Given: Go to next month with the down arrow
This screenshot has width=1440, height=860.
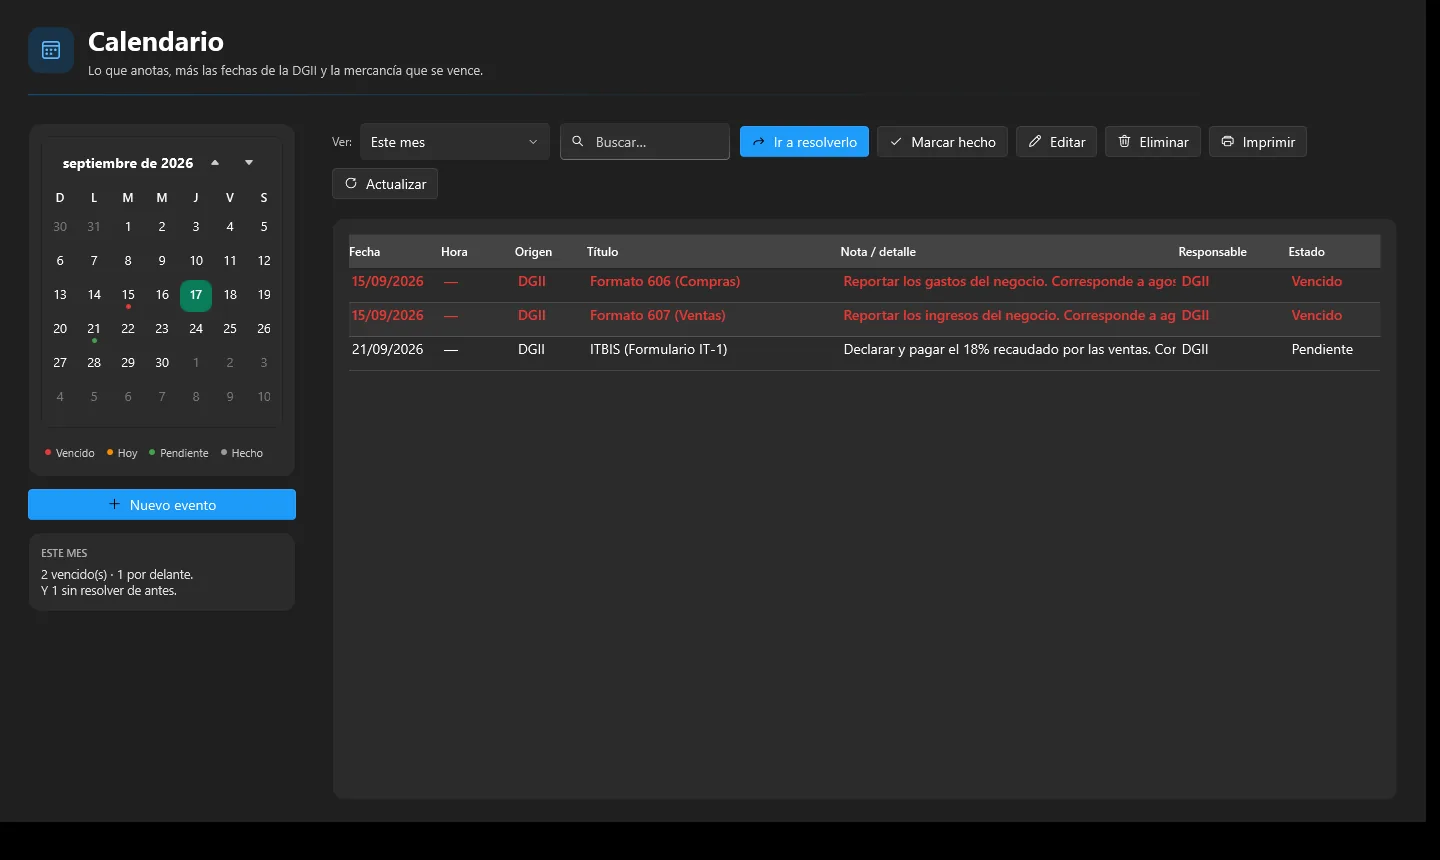Looking at the screenshot, I should 249,163.
